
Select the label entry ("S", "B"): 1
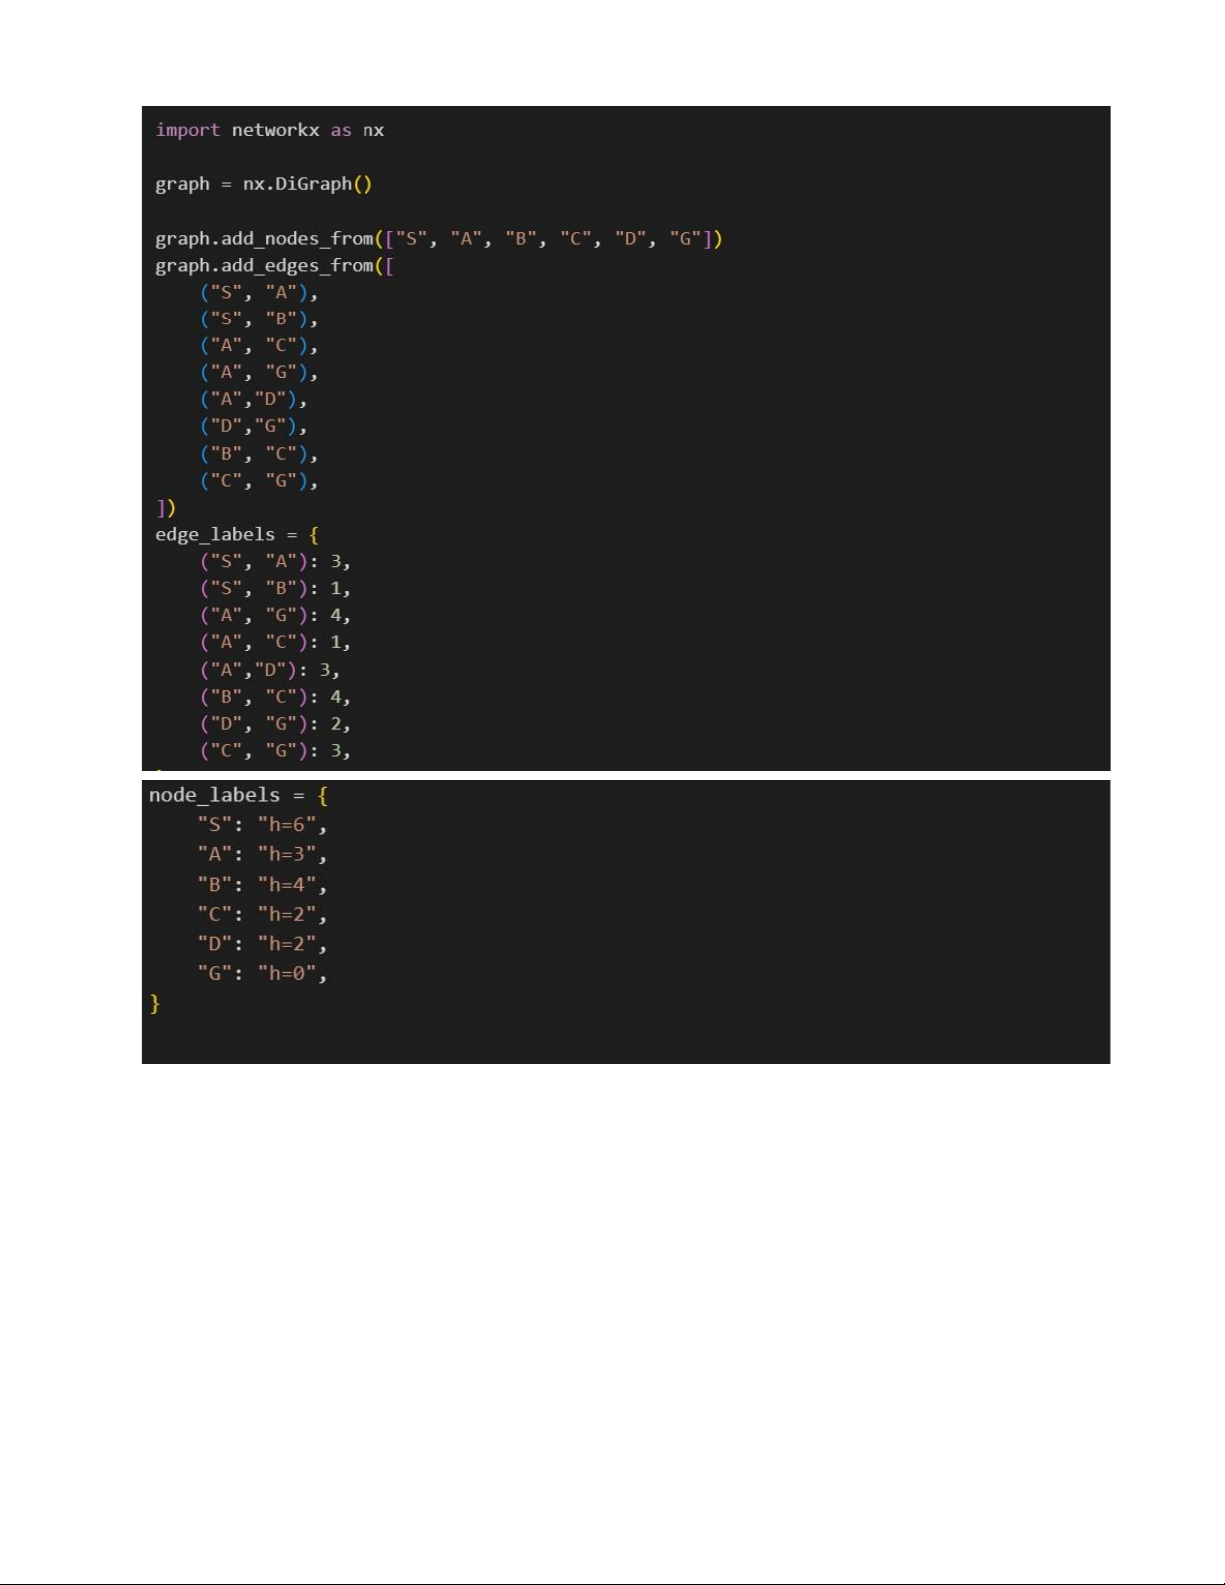pos(276,589)
